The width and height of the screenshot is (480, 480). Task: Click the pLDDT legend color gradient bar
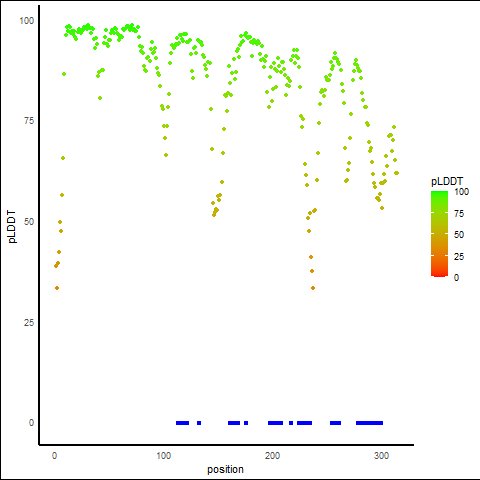439,234
